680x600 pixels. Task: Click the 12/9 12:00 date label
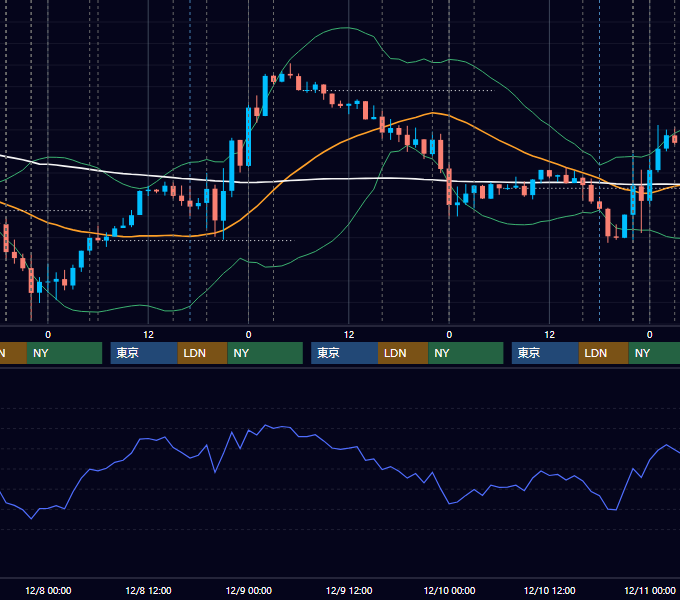click(349, 590)
